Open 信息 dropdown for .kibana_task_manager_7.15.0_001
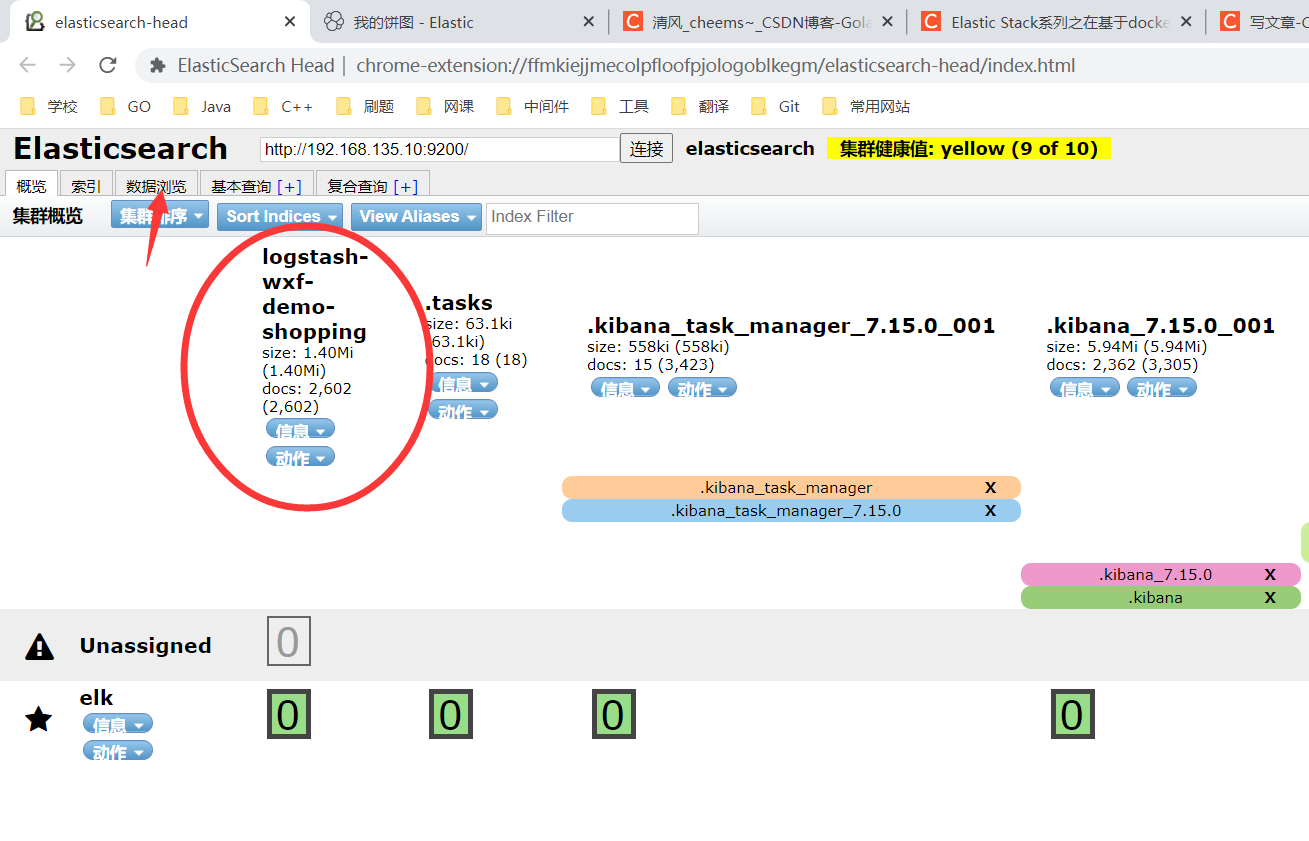The height and width of the screenshot is (841, 1309). click(625, 388)
